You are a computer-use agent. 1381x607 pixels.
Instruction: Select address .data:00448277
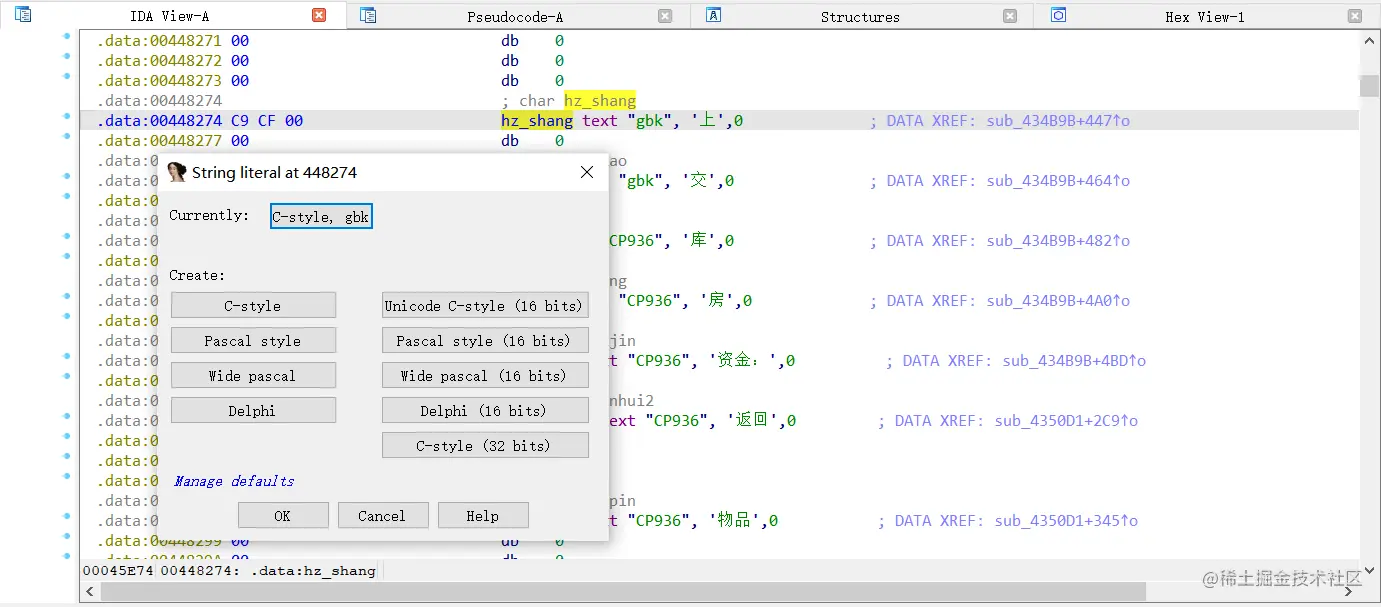pyautogui.click(x=159, y=141)
